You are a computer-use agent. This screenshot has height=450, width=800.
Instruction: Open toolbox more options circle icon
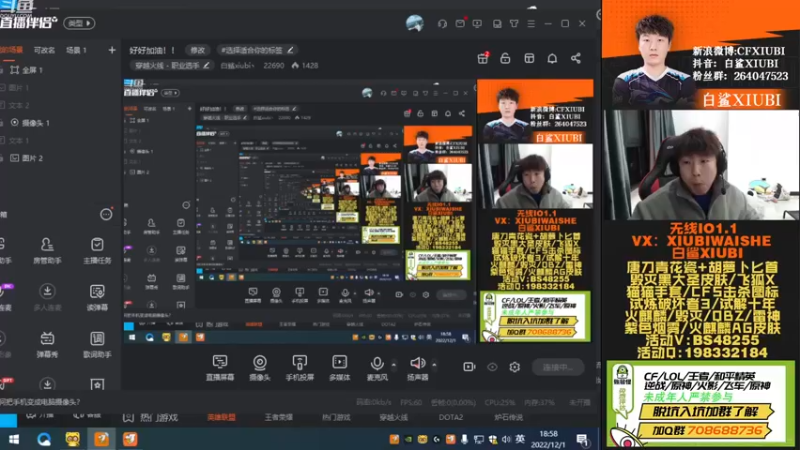point(106,214)
